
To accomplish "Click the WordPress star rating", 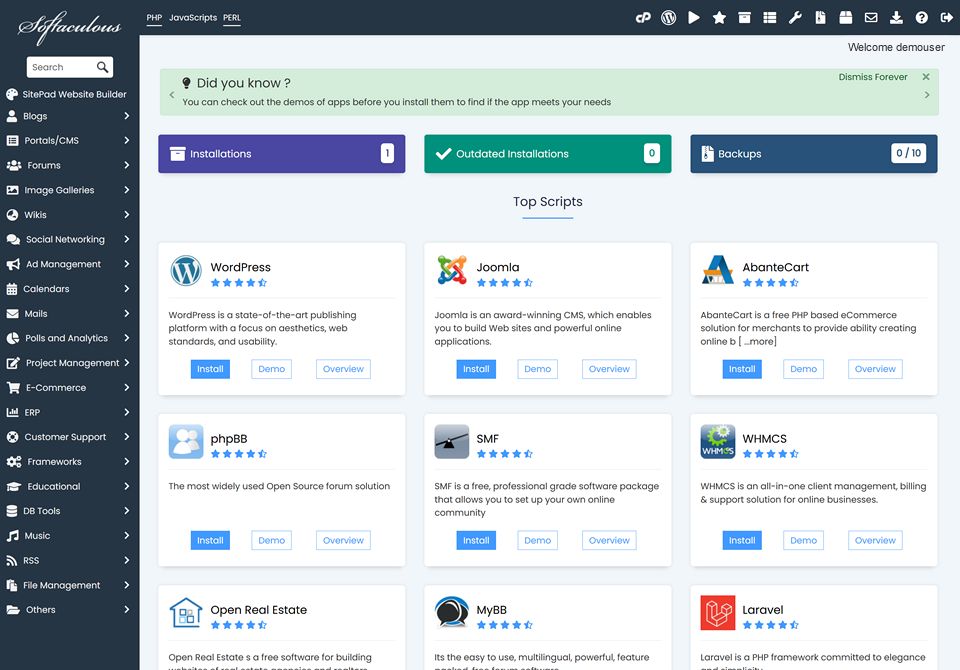I will point(239,283).
